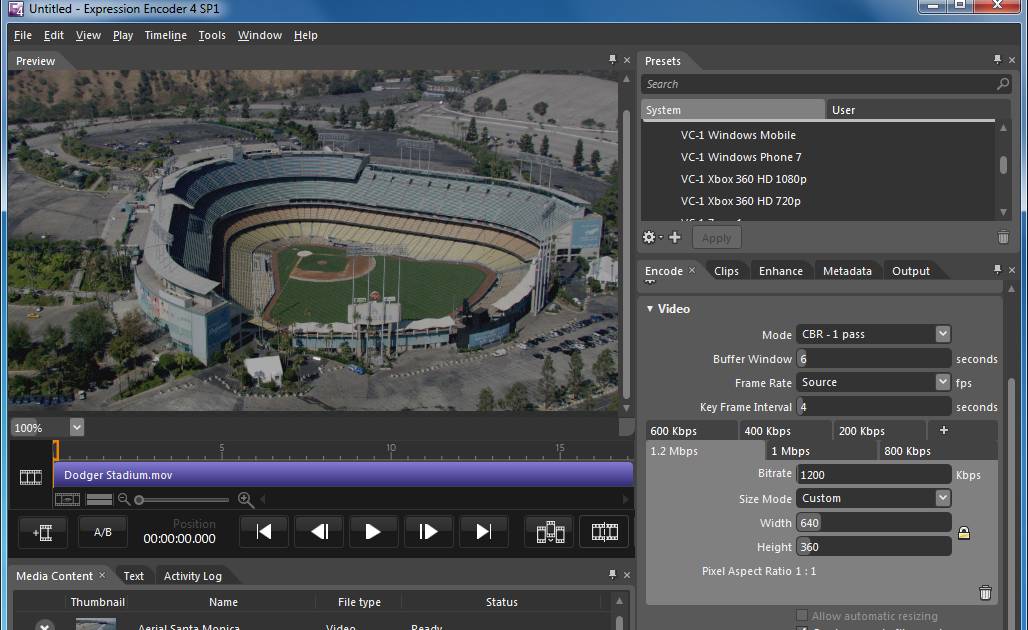The image size is (1028, 630).
Task: Select the VC-1 Xbox 360 HD 1080p preset
Action: click(x=743, y=179)
